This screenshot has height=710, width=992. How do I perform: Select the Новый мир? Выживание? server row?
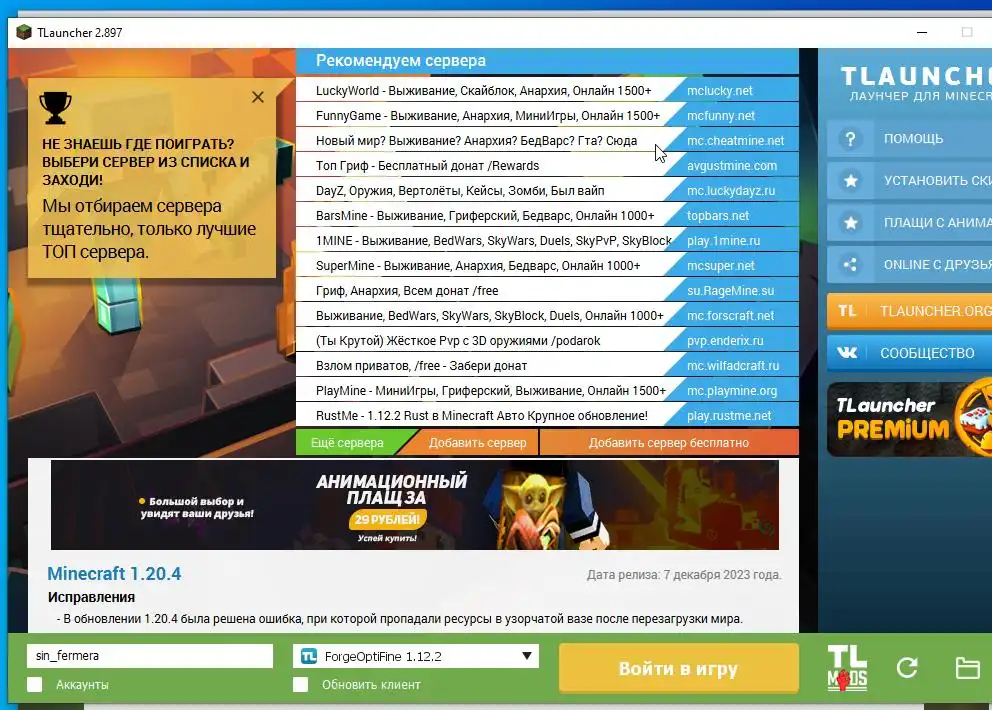[x=547, y=140]
